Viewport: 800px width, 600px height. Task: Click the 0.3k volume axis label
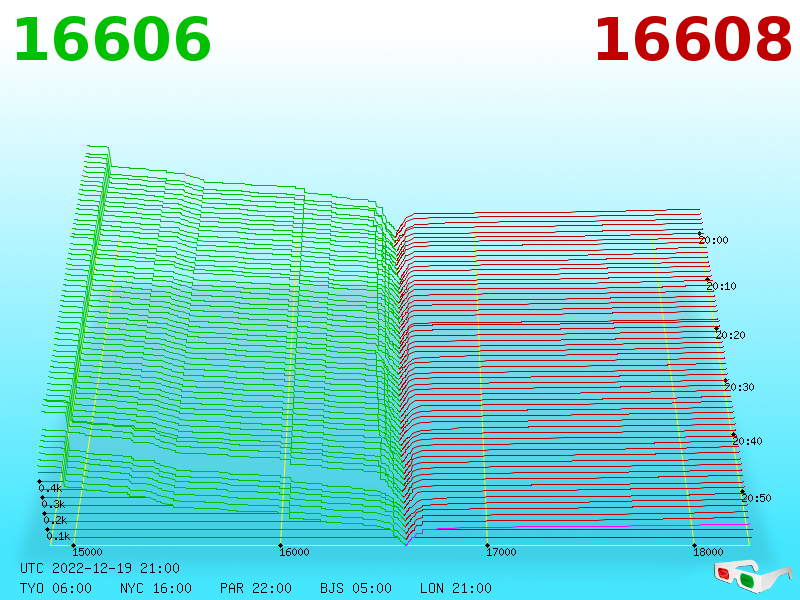tap(54, 505)
